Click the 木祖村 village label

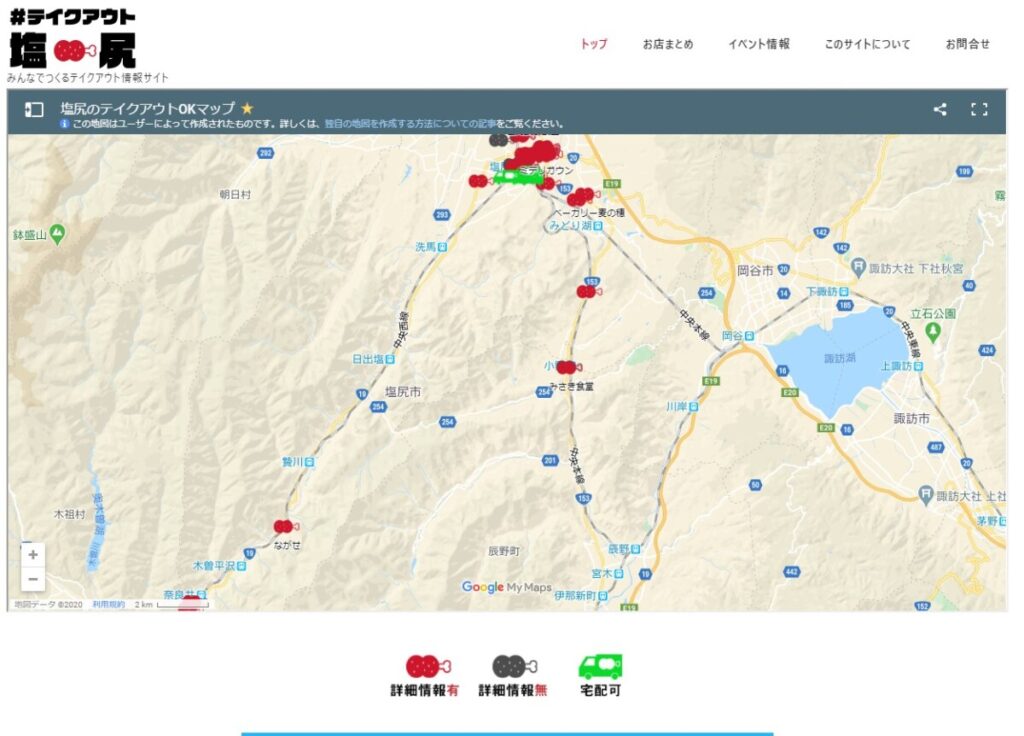[69, 515]
